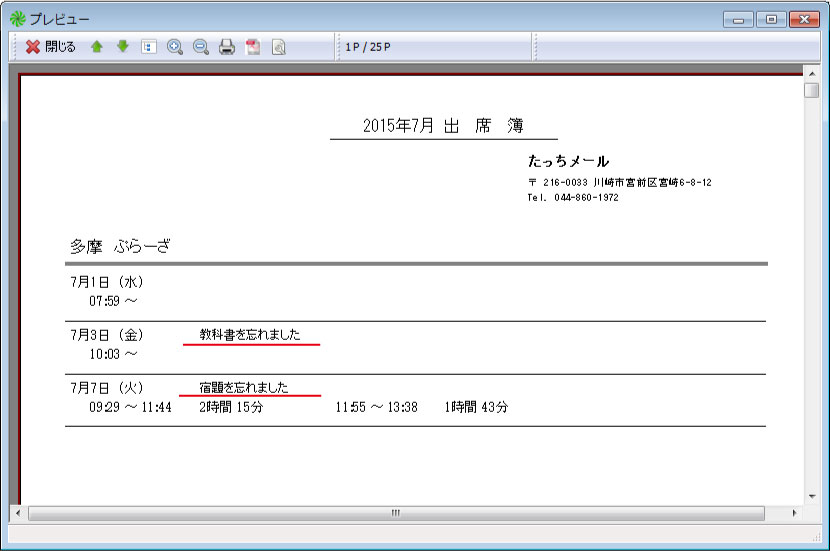Viewport: 830px width, 551px height.
Task: Click the duration 2時間 15分
Action: [x=231, y=407]
